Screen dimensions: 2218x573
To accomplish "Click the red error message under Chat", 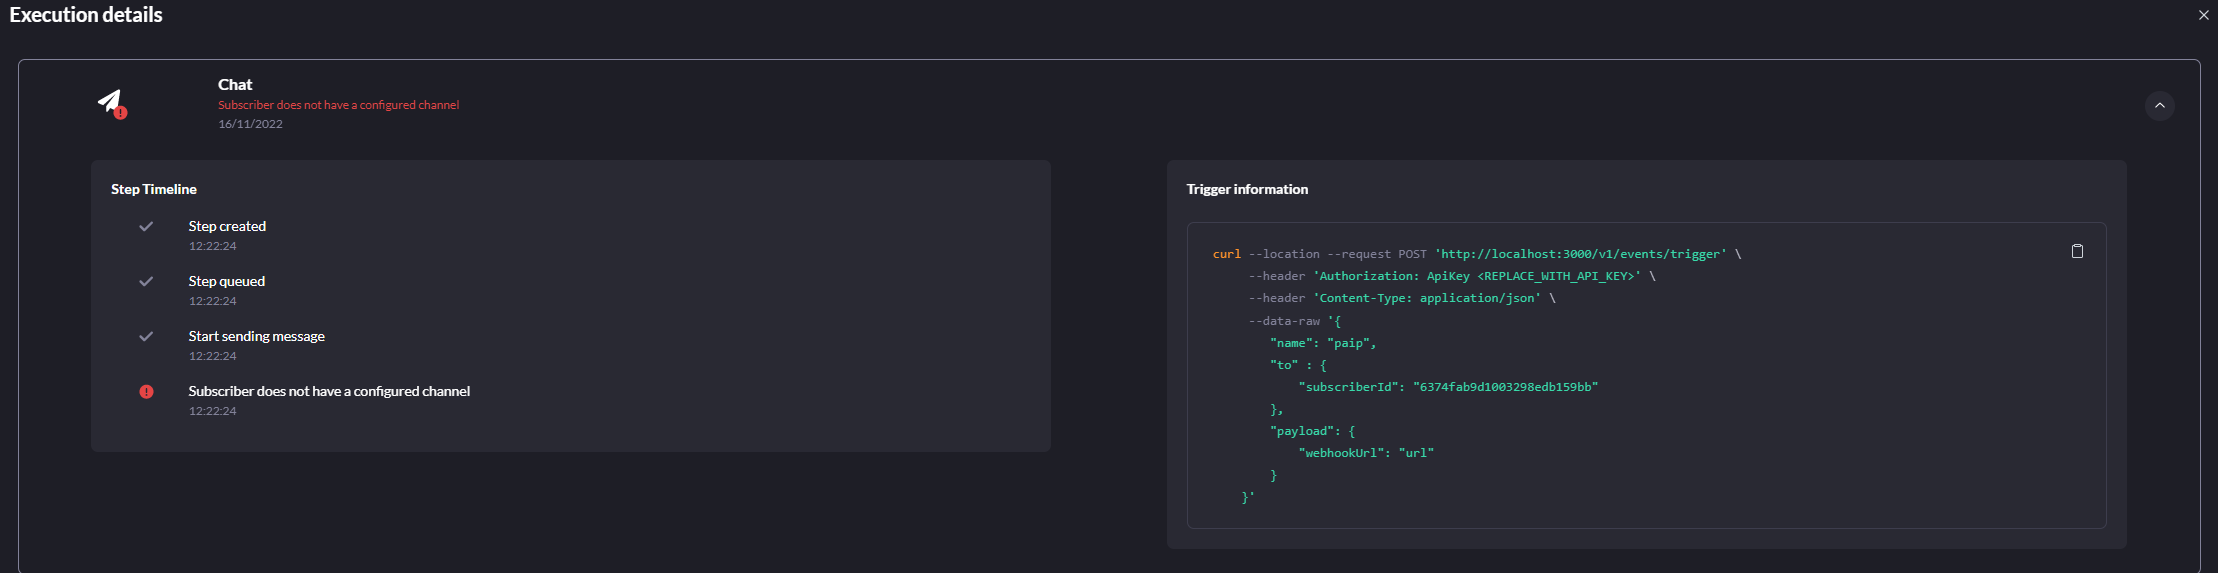I will point(338,105).
